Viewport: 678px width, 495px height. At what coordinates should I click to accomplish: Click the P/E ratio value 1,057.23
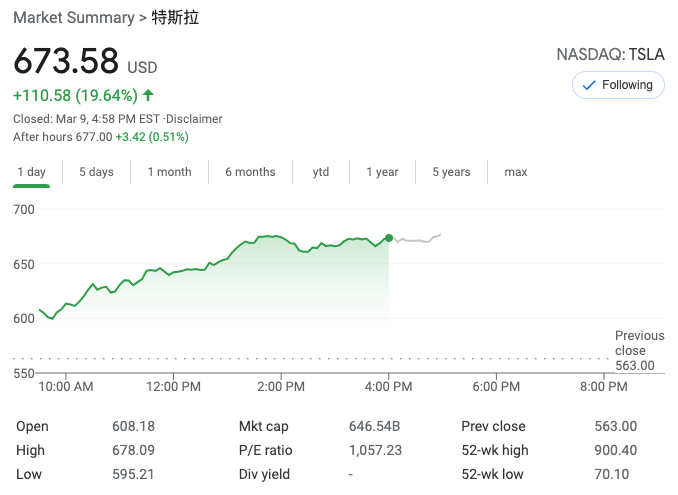375,450
